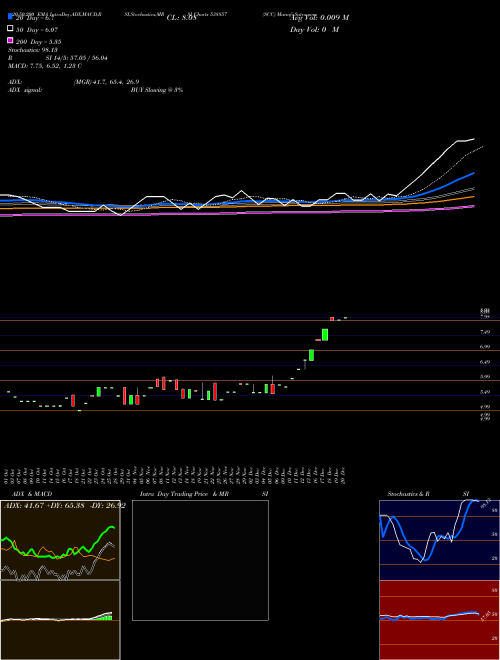Click the magenta 200 Day legend swatch
500x660 pixels.
tap(10, 40)
